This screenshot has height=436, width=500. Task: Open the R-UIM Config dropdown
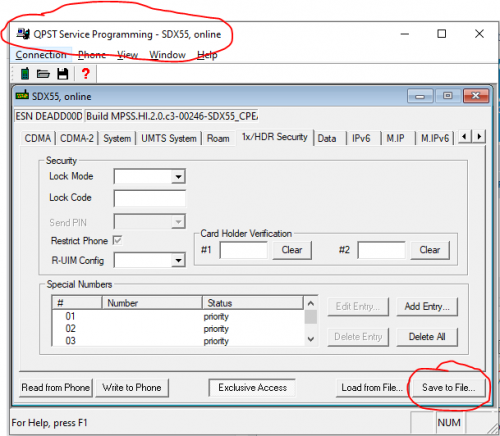[178, 260]
